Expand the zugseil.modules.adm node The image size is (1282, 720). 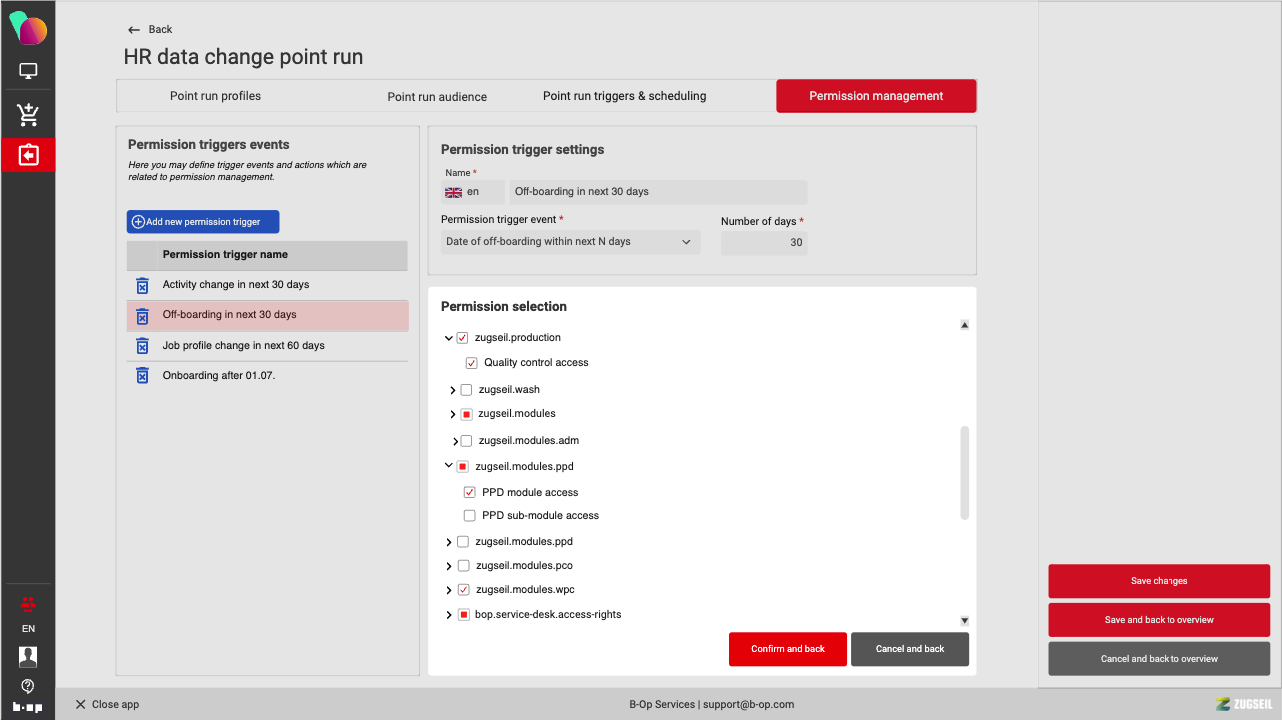(454, 441)
